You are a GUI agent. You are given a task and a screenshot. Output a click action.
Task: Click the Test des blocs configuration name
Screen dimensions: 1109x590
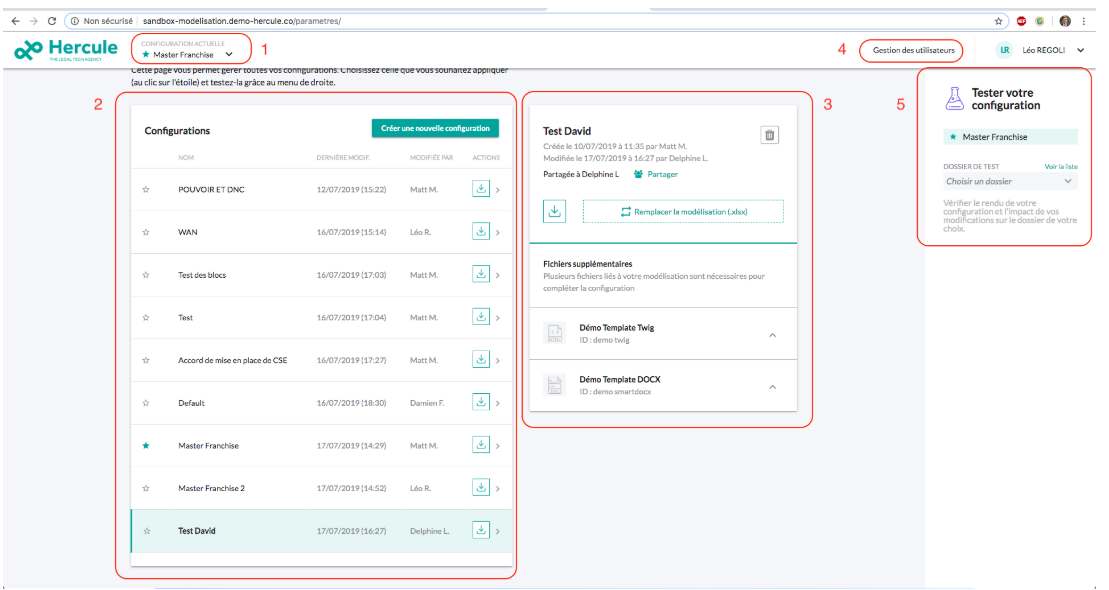pyautogui.click(x=202, y=275)
